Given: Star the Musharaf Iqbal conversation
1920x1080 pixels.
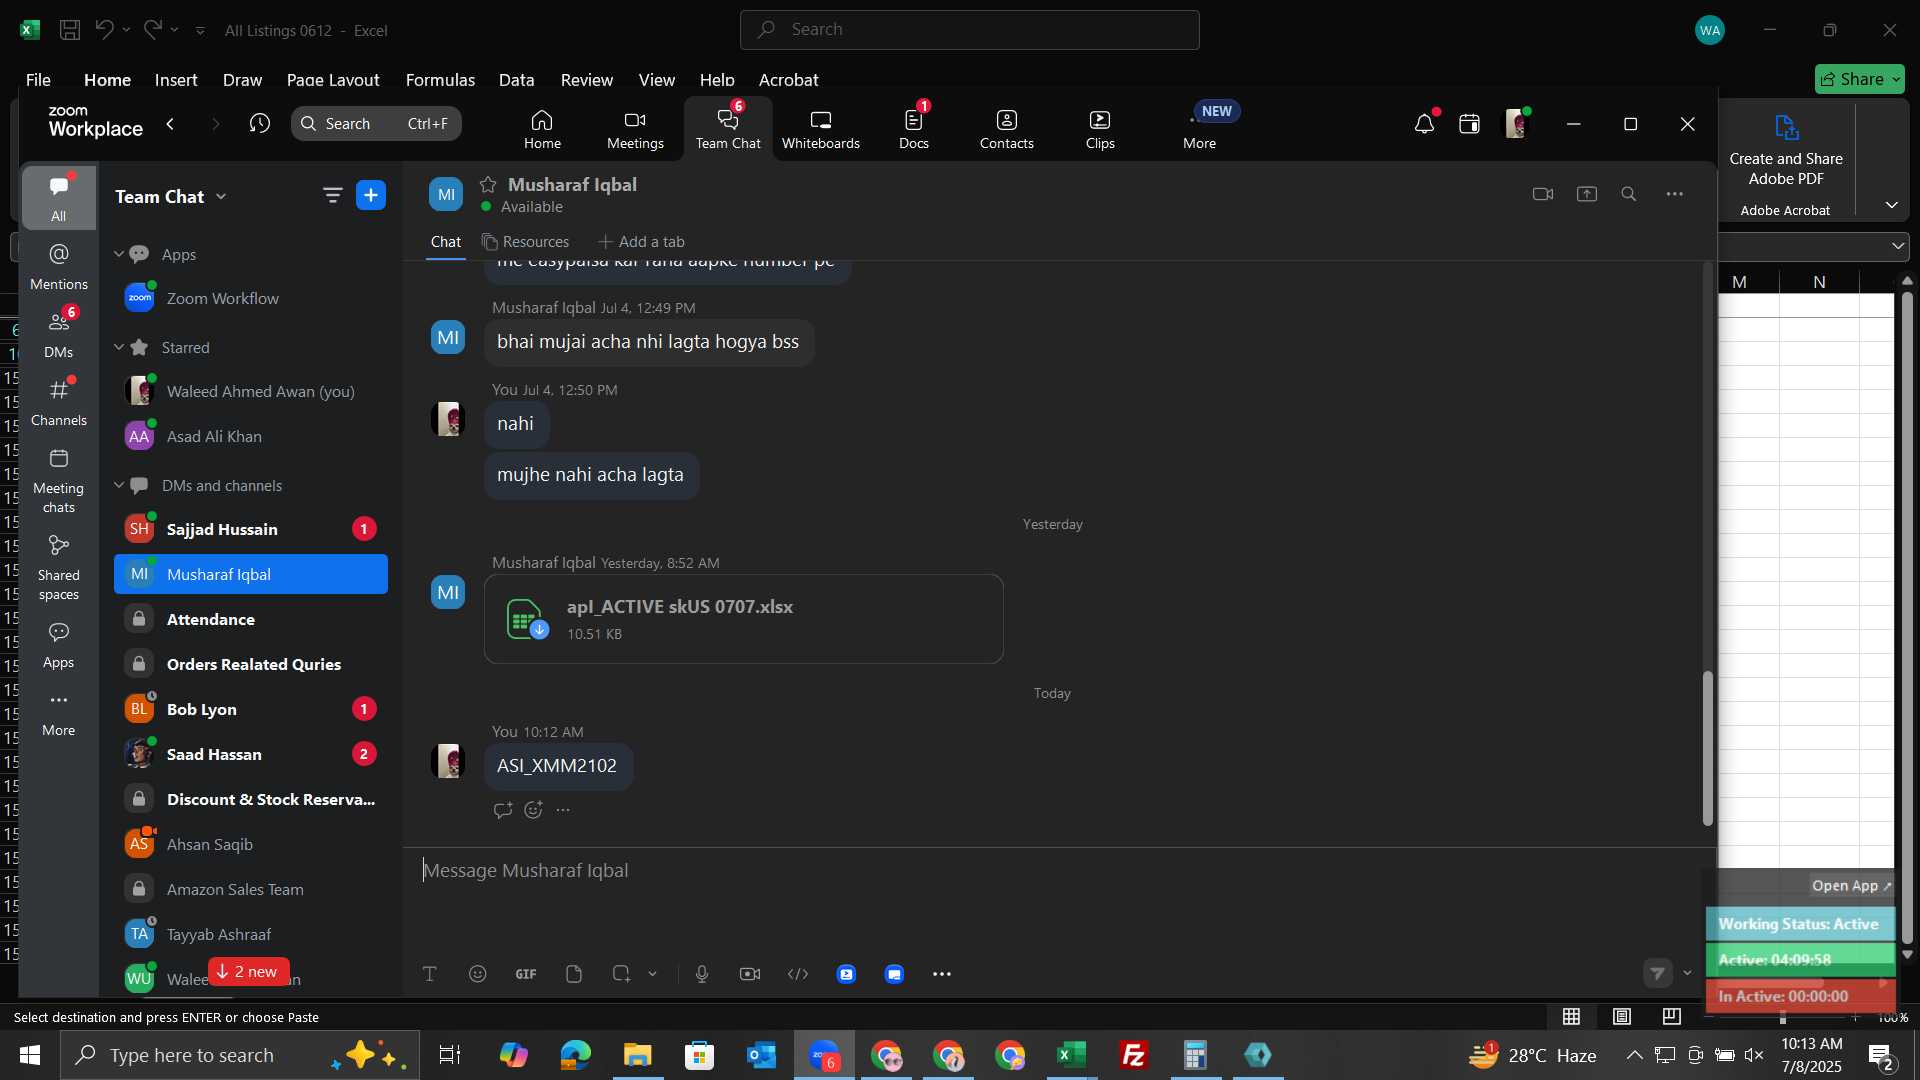Looking at the screenshot, I should (x=488, y=184).
